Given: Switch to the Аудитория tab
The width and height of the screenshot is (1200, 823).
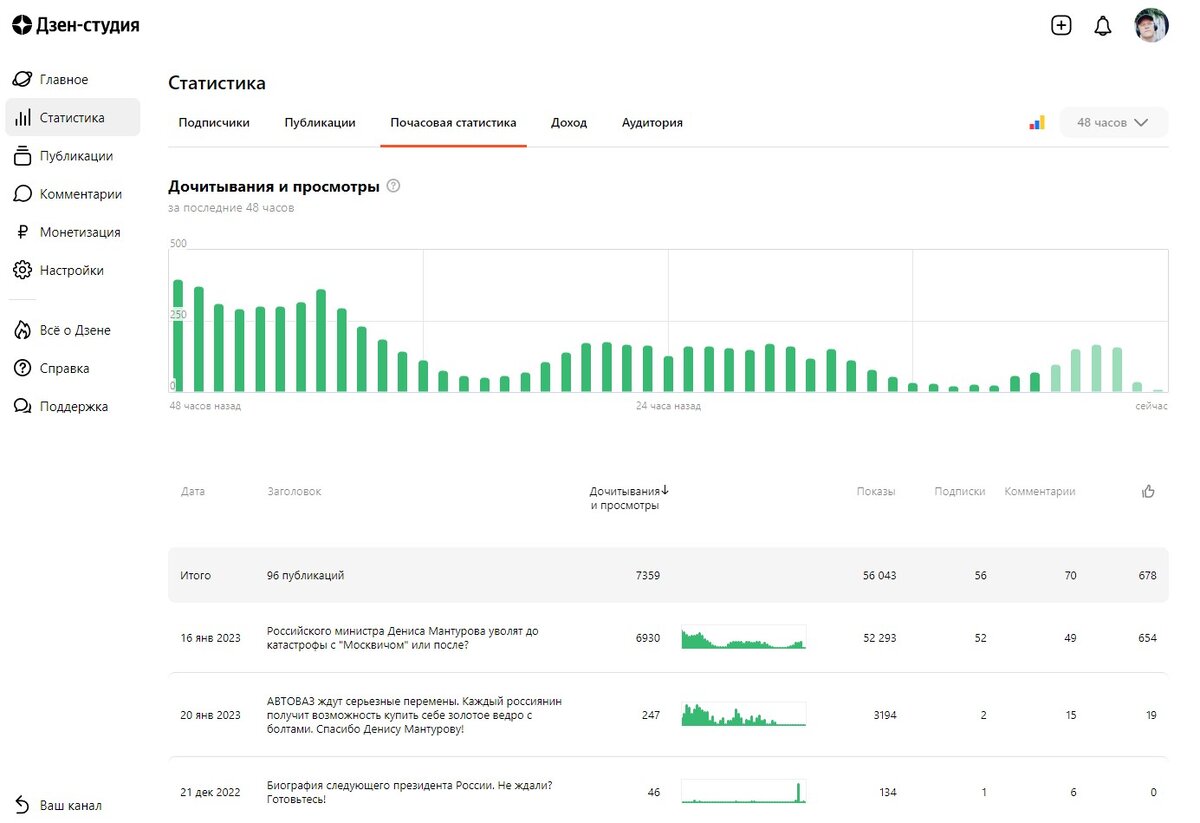Looking at the screenshot, I should [x=652, y=123].
